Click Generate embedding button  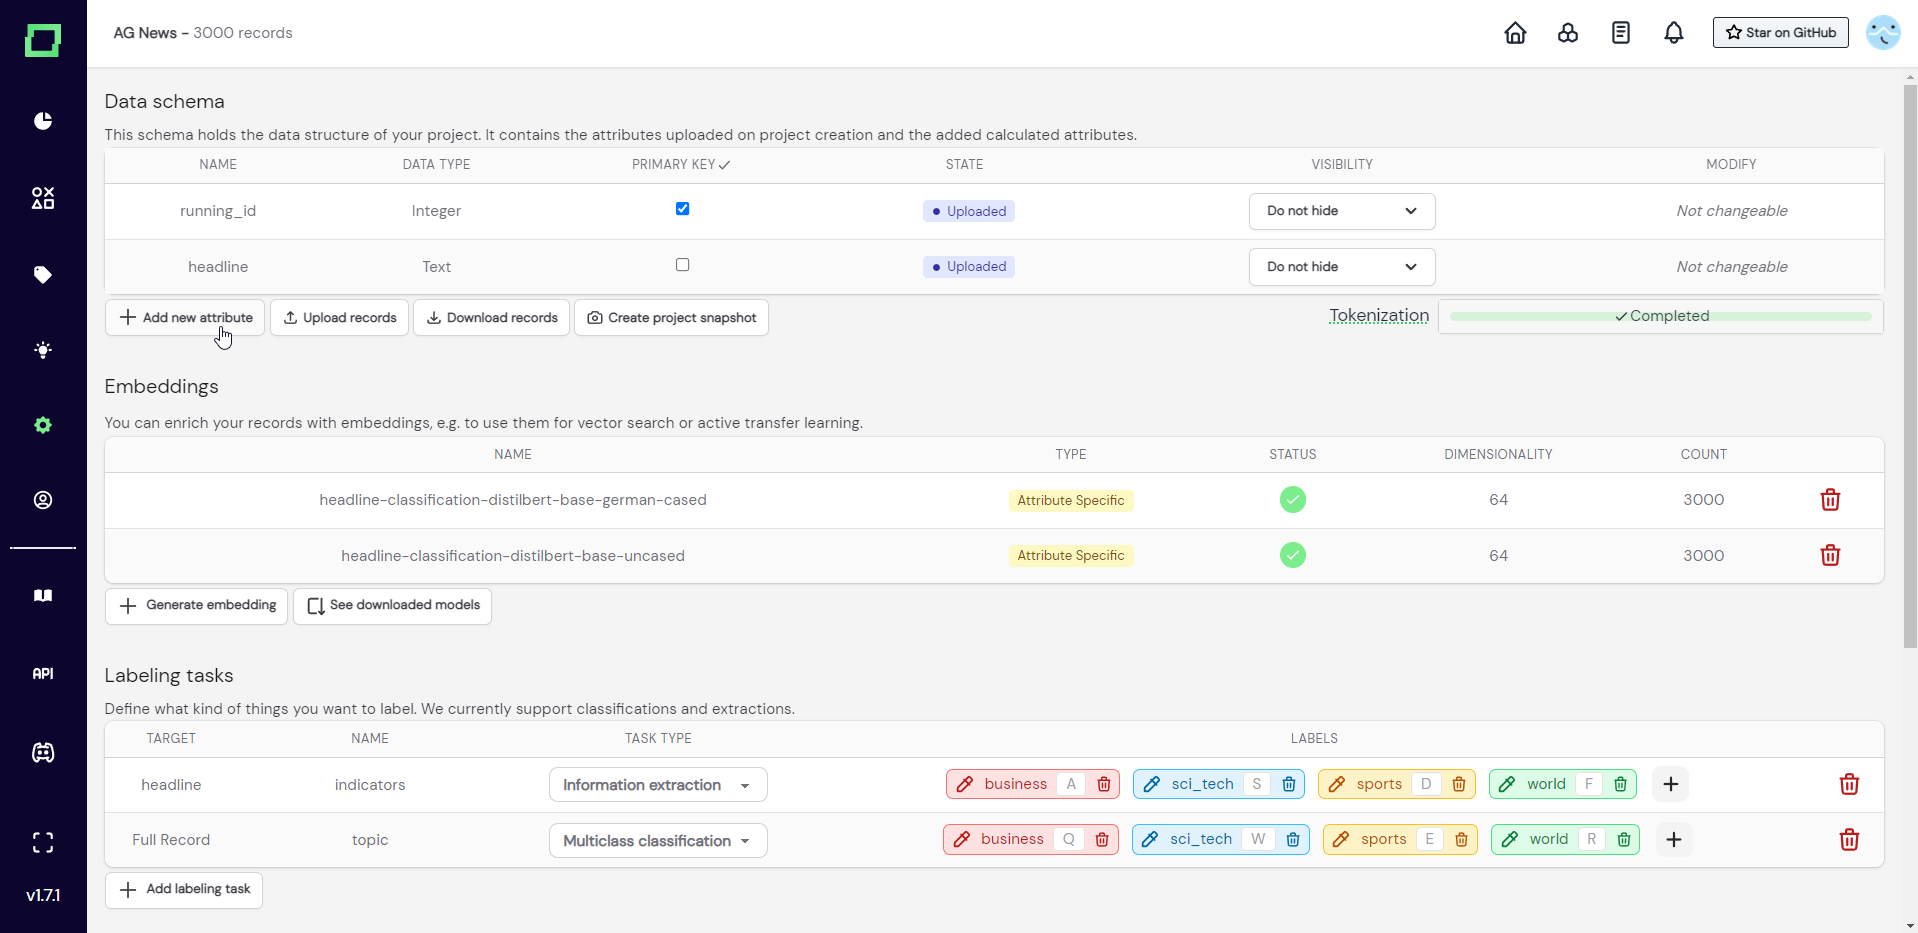pyautogui.click(x=196, y=606)
